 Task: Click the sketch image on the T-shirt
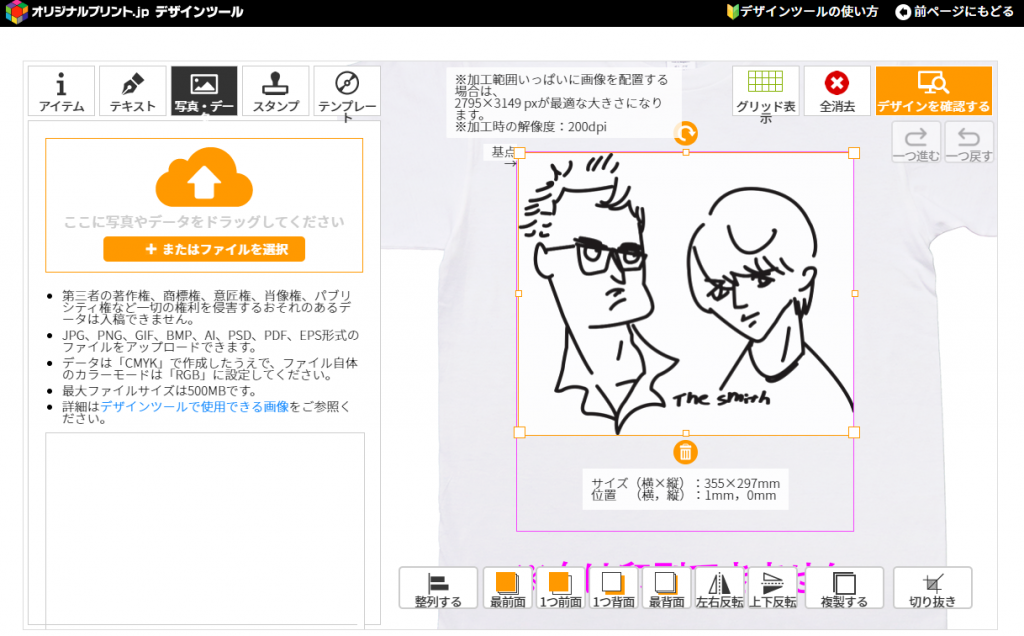click(x=686, y=293)
